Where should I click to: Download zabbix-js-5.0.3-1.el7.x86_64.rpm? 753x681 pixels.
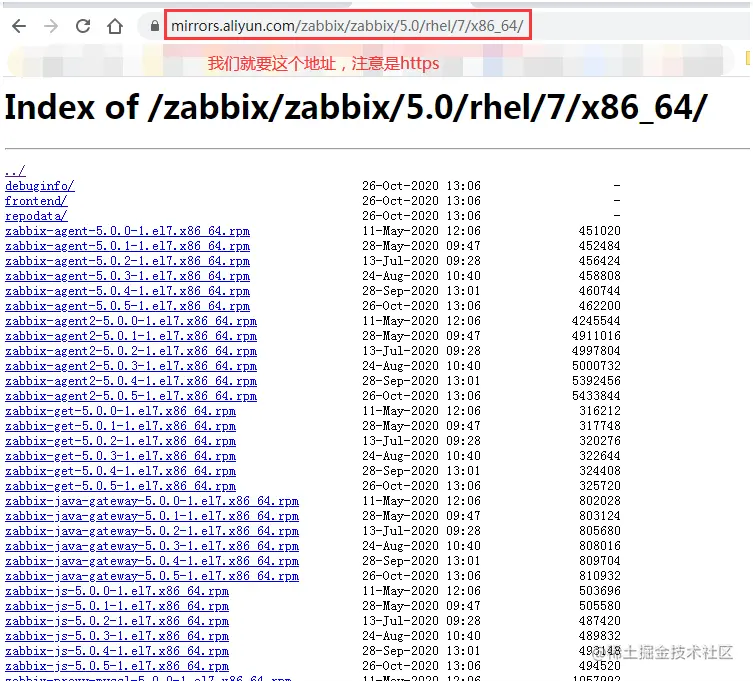click(117, 636)
